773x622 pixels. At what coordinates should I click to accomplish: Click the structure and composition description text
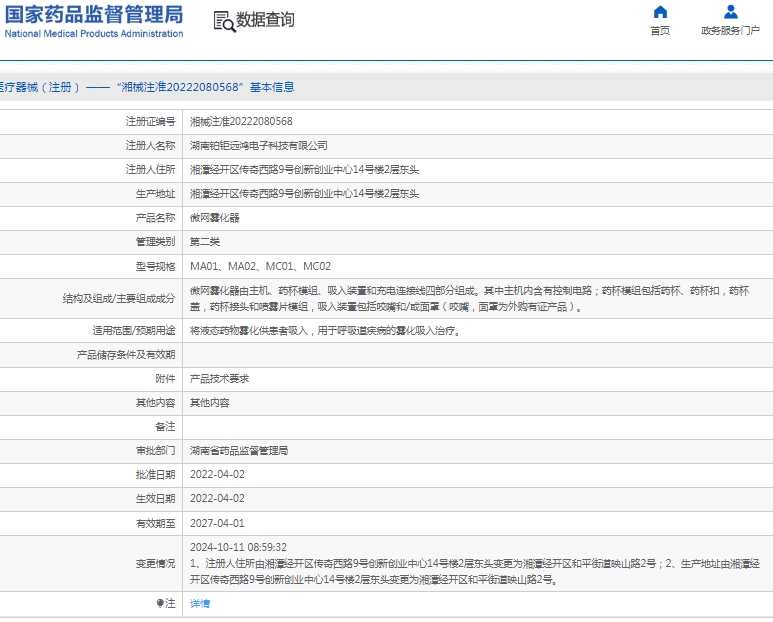tap(469, 299)
